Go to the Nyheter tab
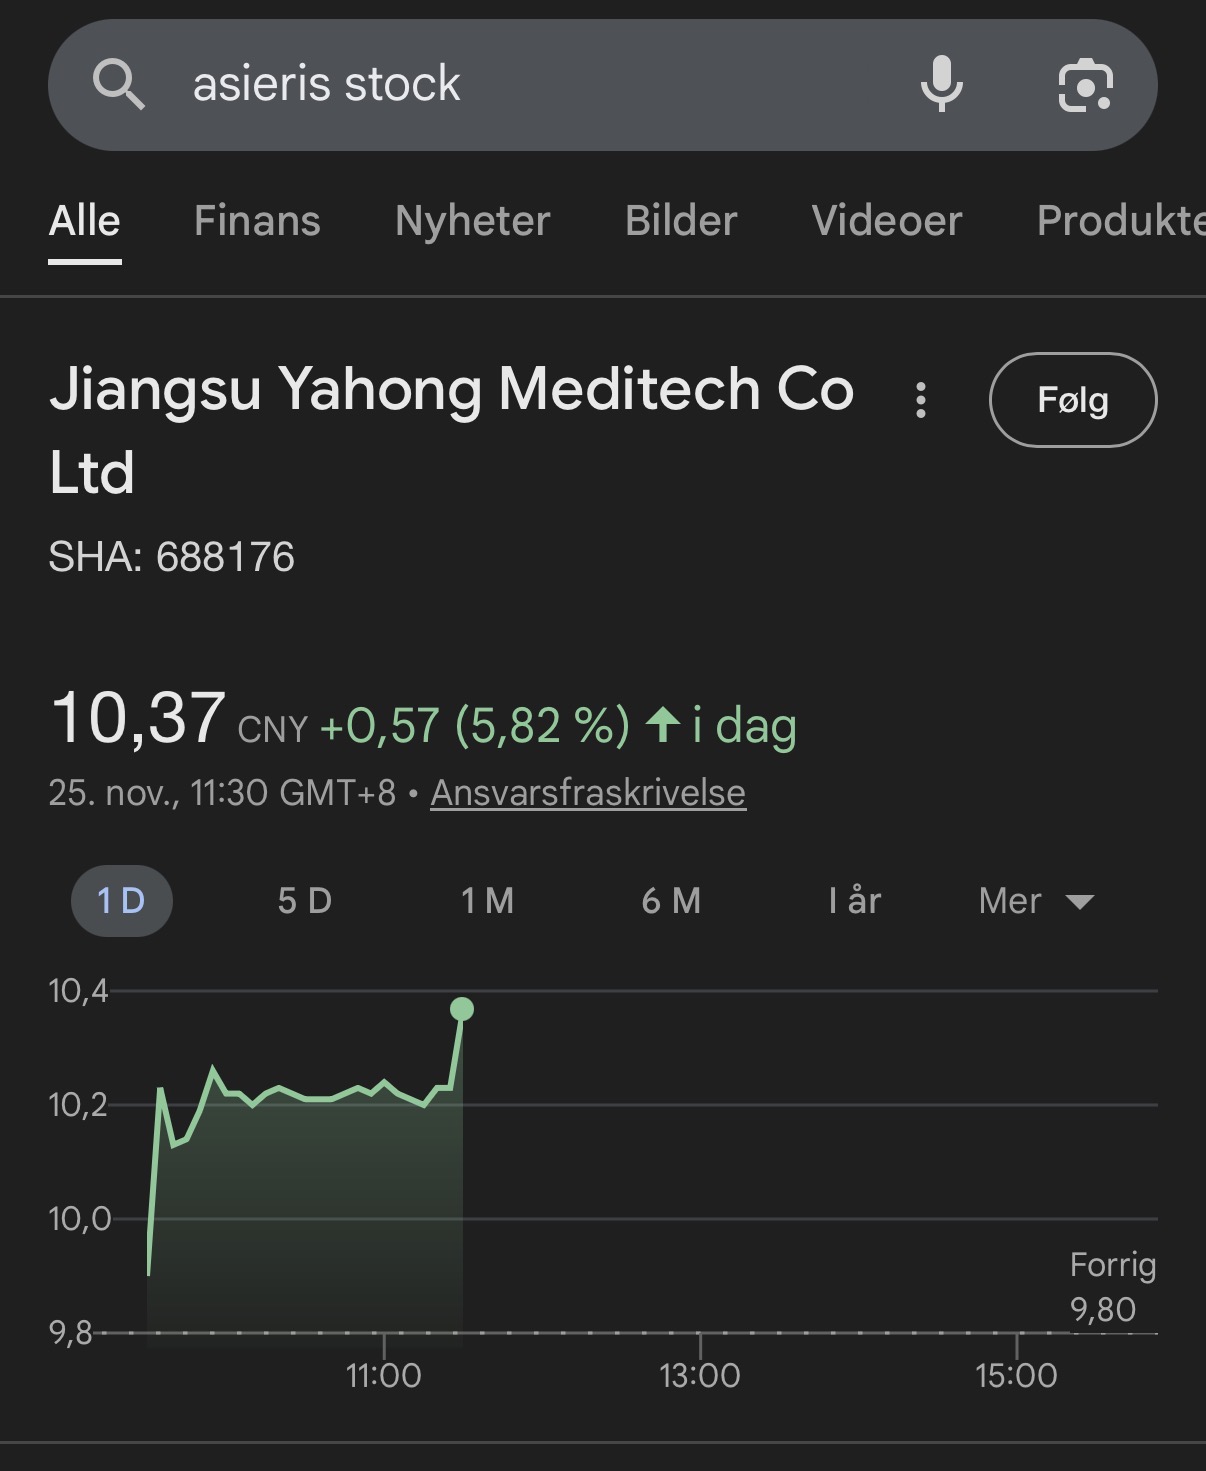The height and width of the screenshot is (1471, 1206). coord(473,221)
